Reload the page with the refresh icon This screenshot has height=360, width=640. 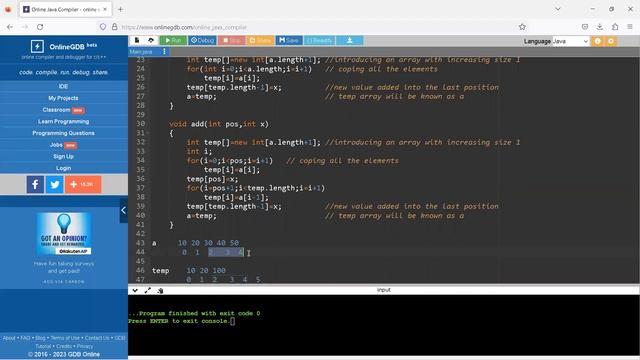click(40, 27)
